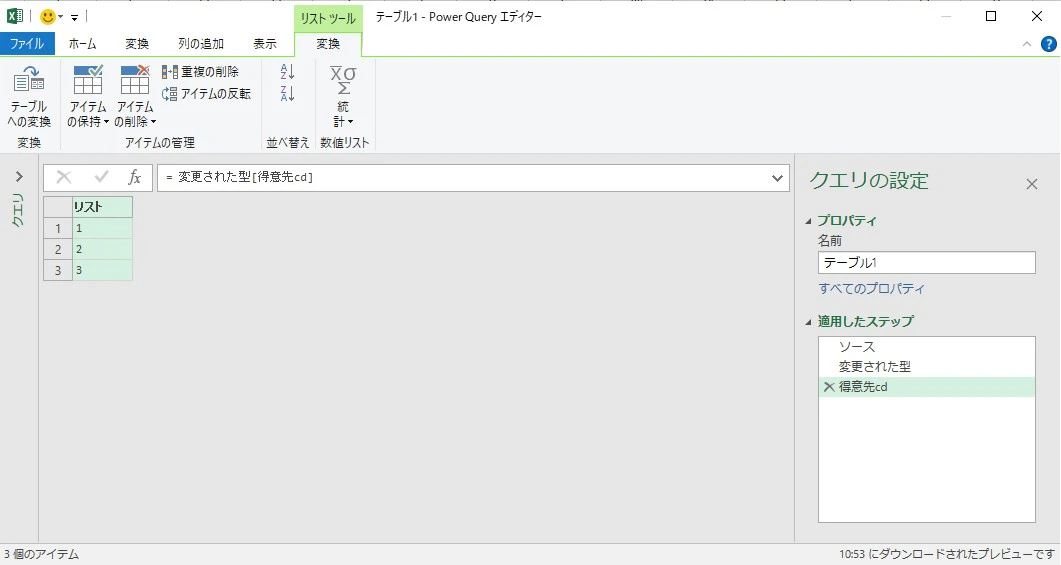The height and width of the screenshot is (565, 1061).
Task: Click in the formula bar text
Action: pyautogui.click(x=239, y=177)
